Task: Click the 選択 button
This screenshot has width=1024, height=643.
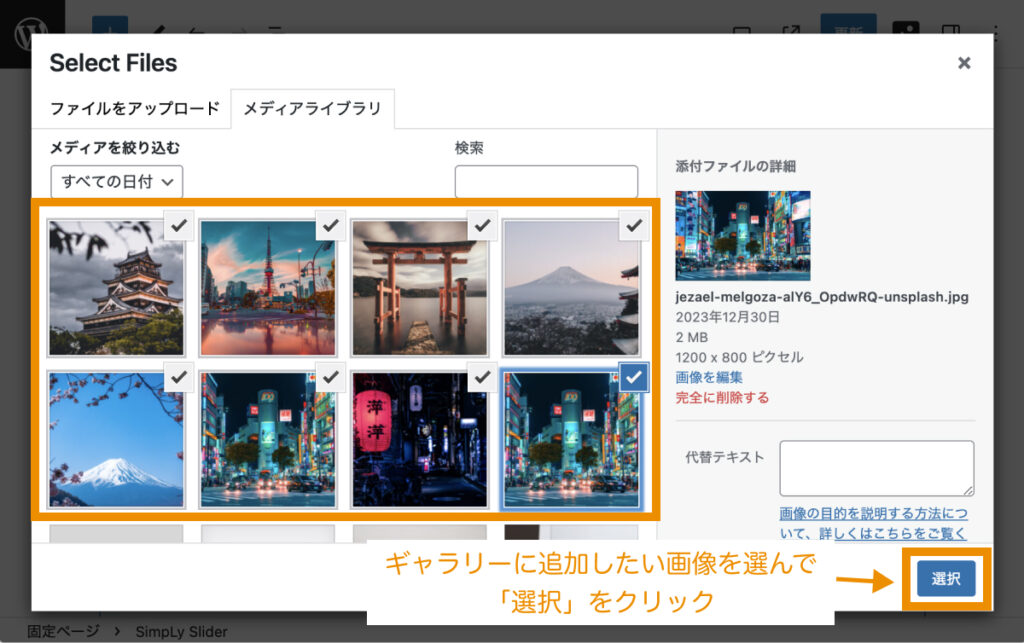Action: point(944,578)
